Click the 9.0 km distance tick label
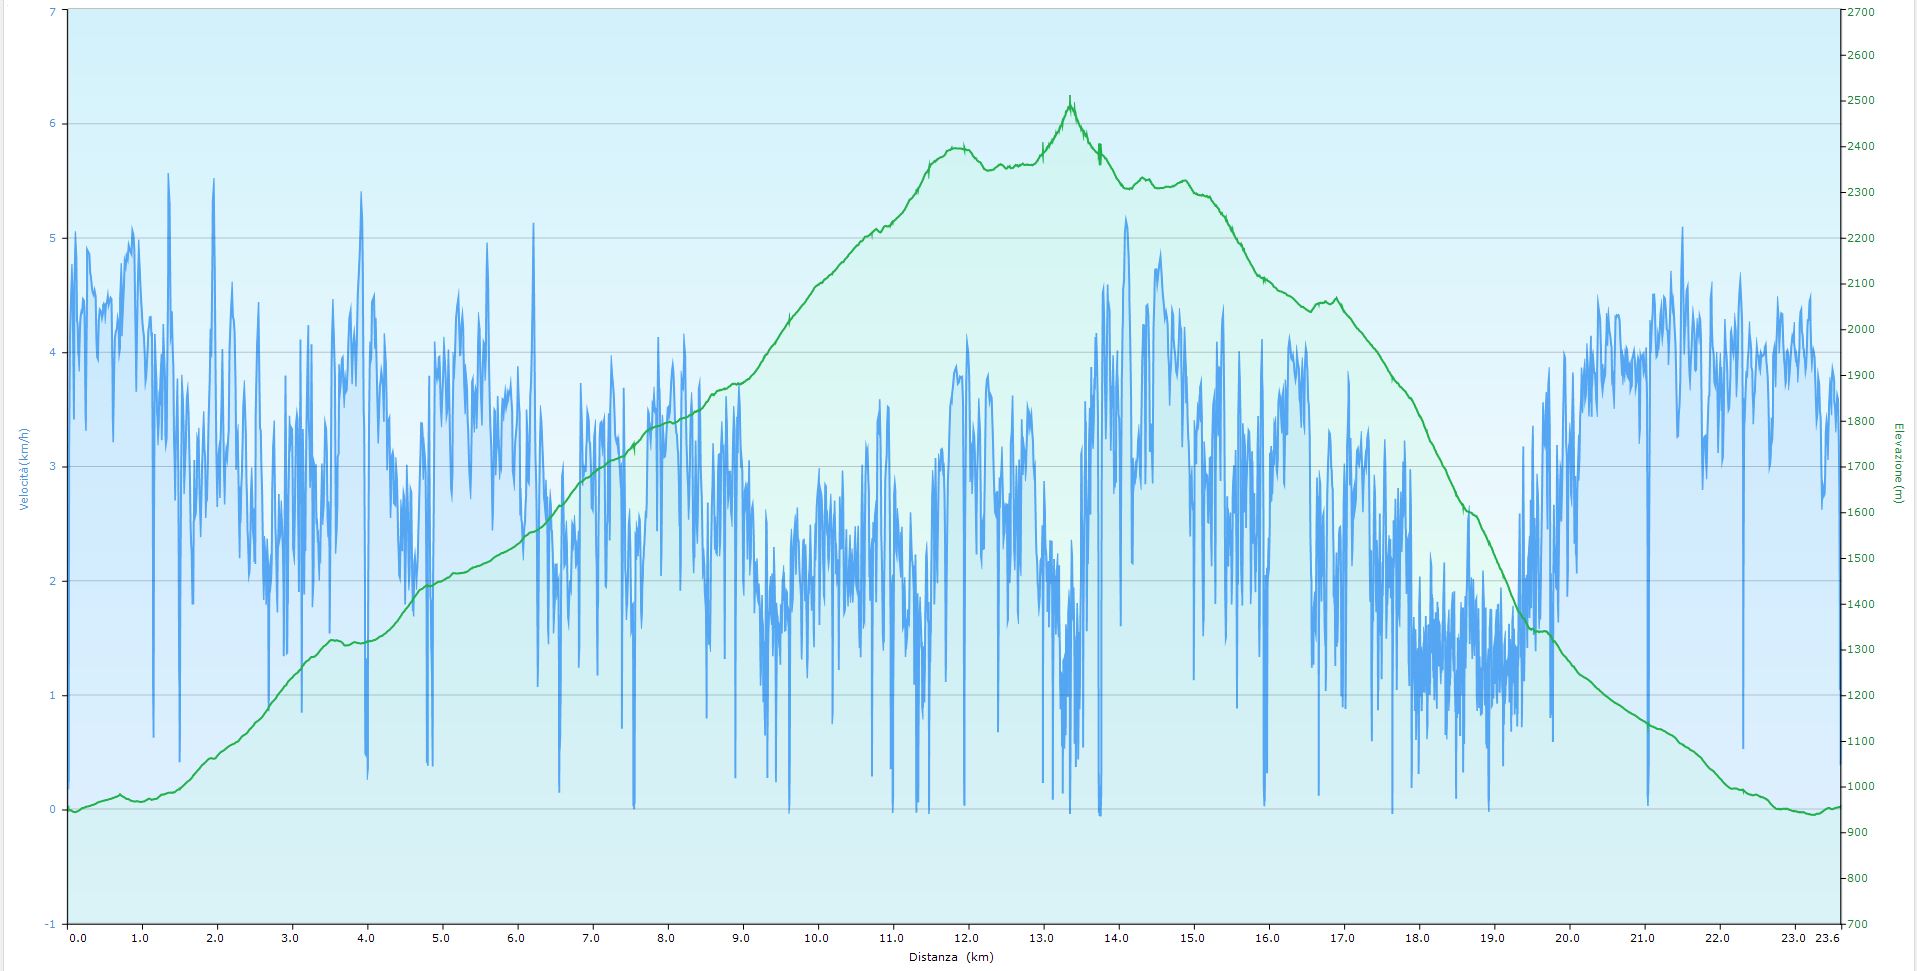Image resolution: width=1917 pixels, height=971 pixels. coord(741,938)
